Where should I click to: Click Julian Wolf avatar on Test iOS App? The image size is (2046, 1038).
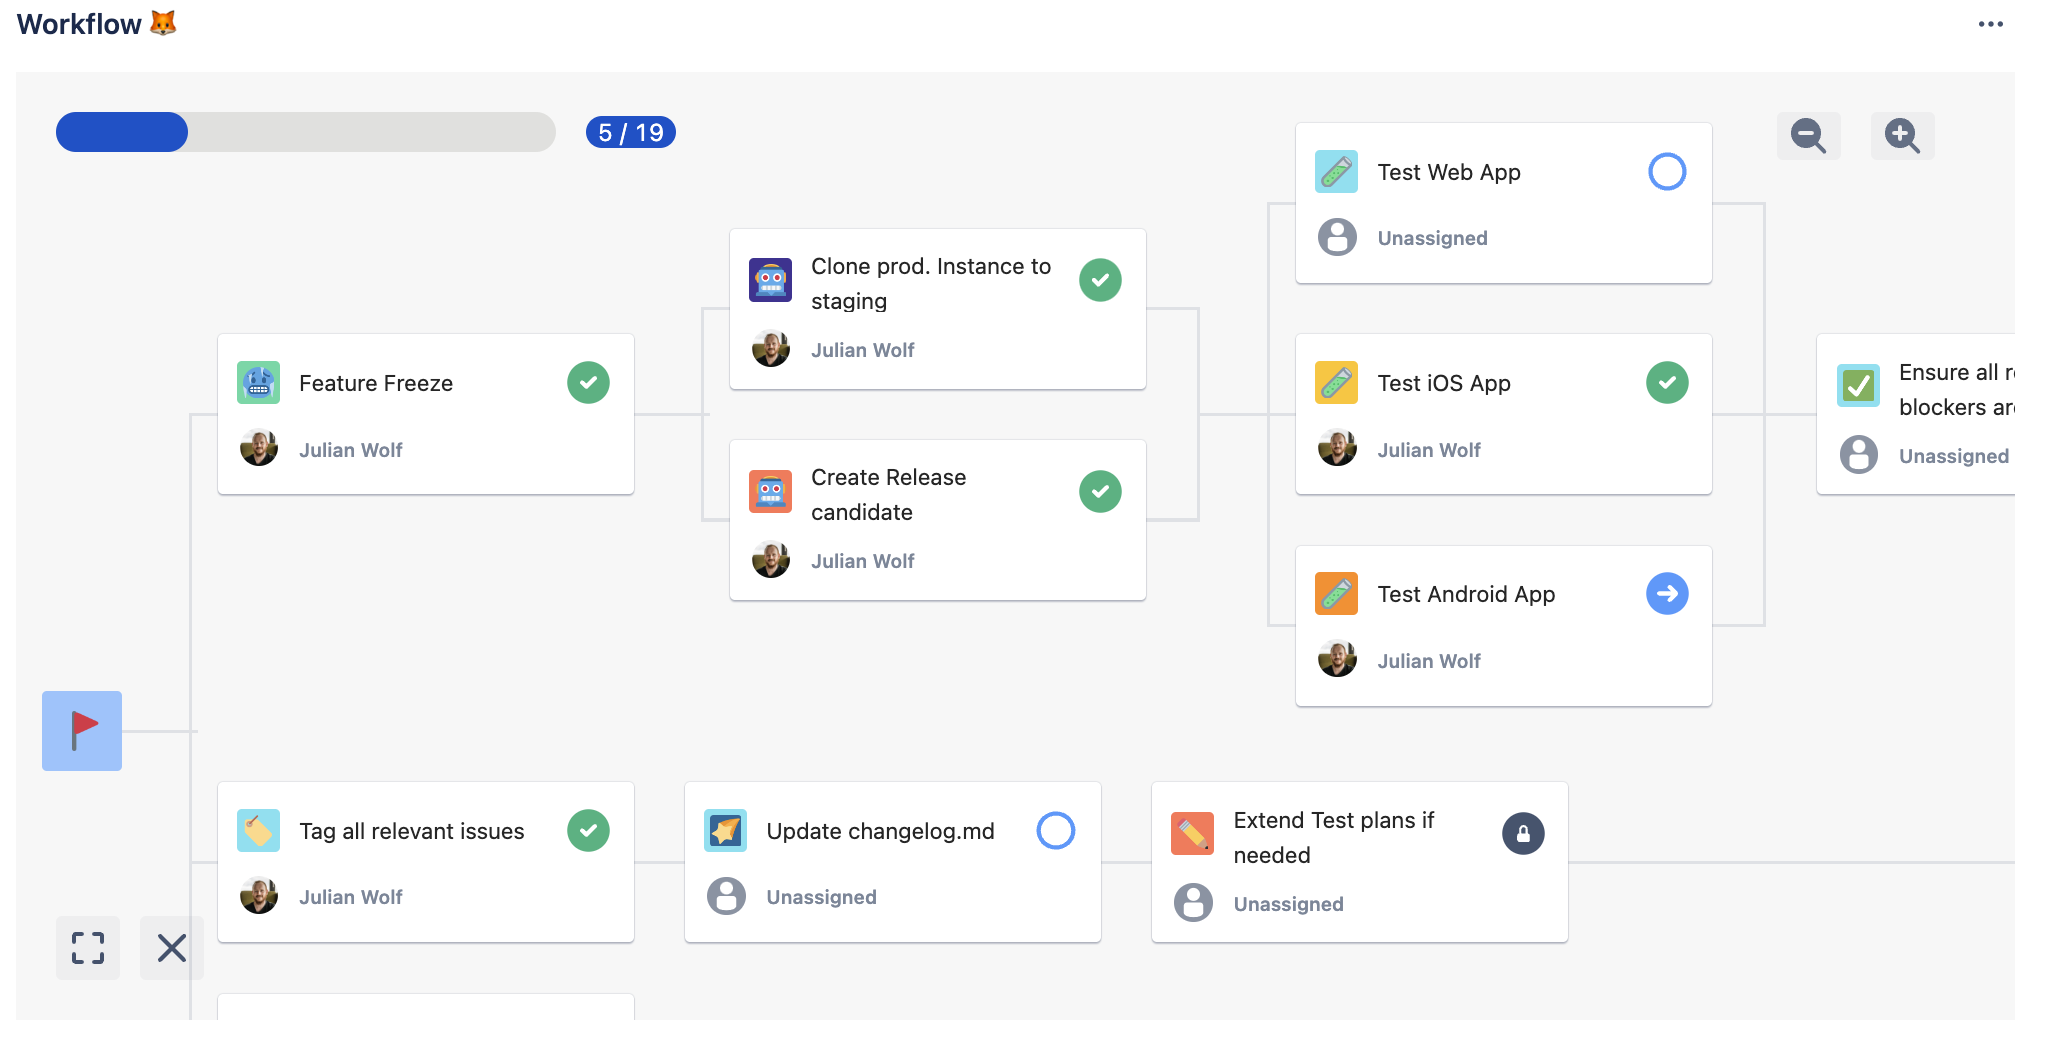1337,448
